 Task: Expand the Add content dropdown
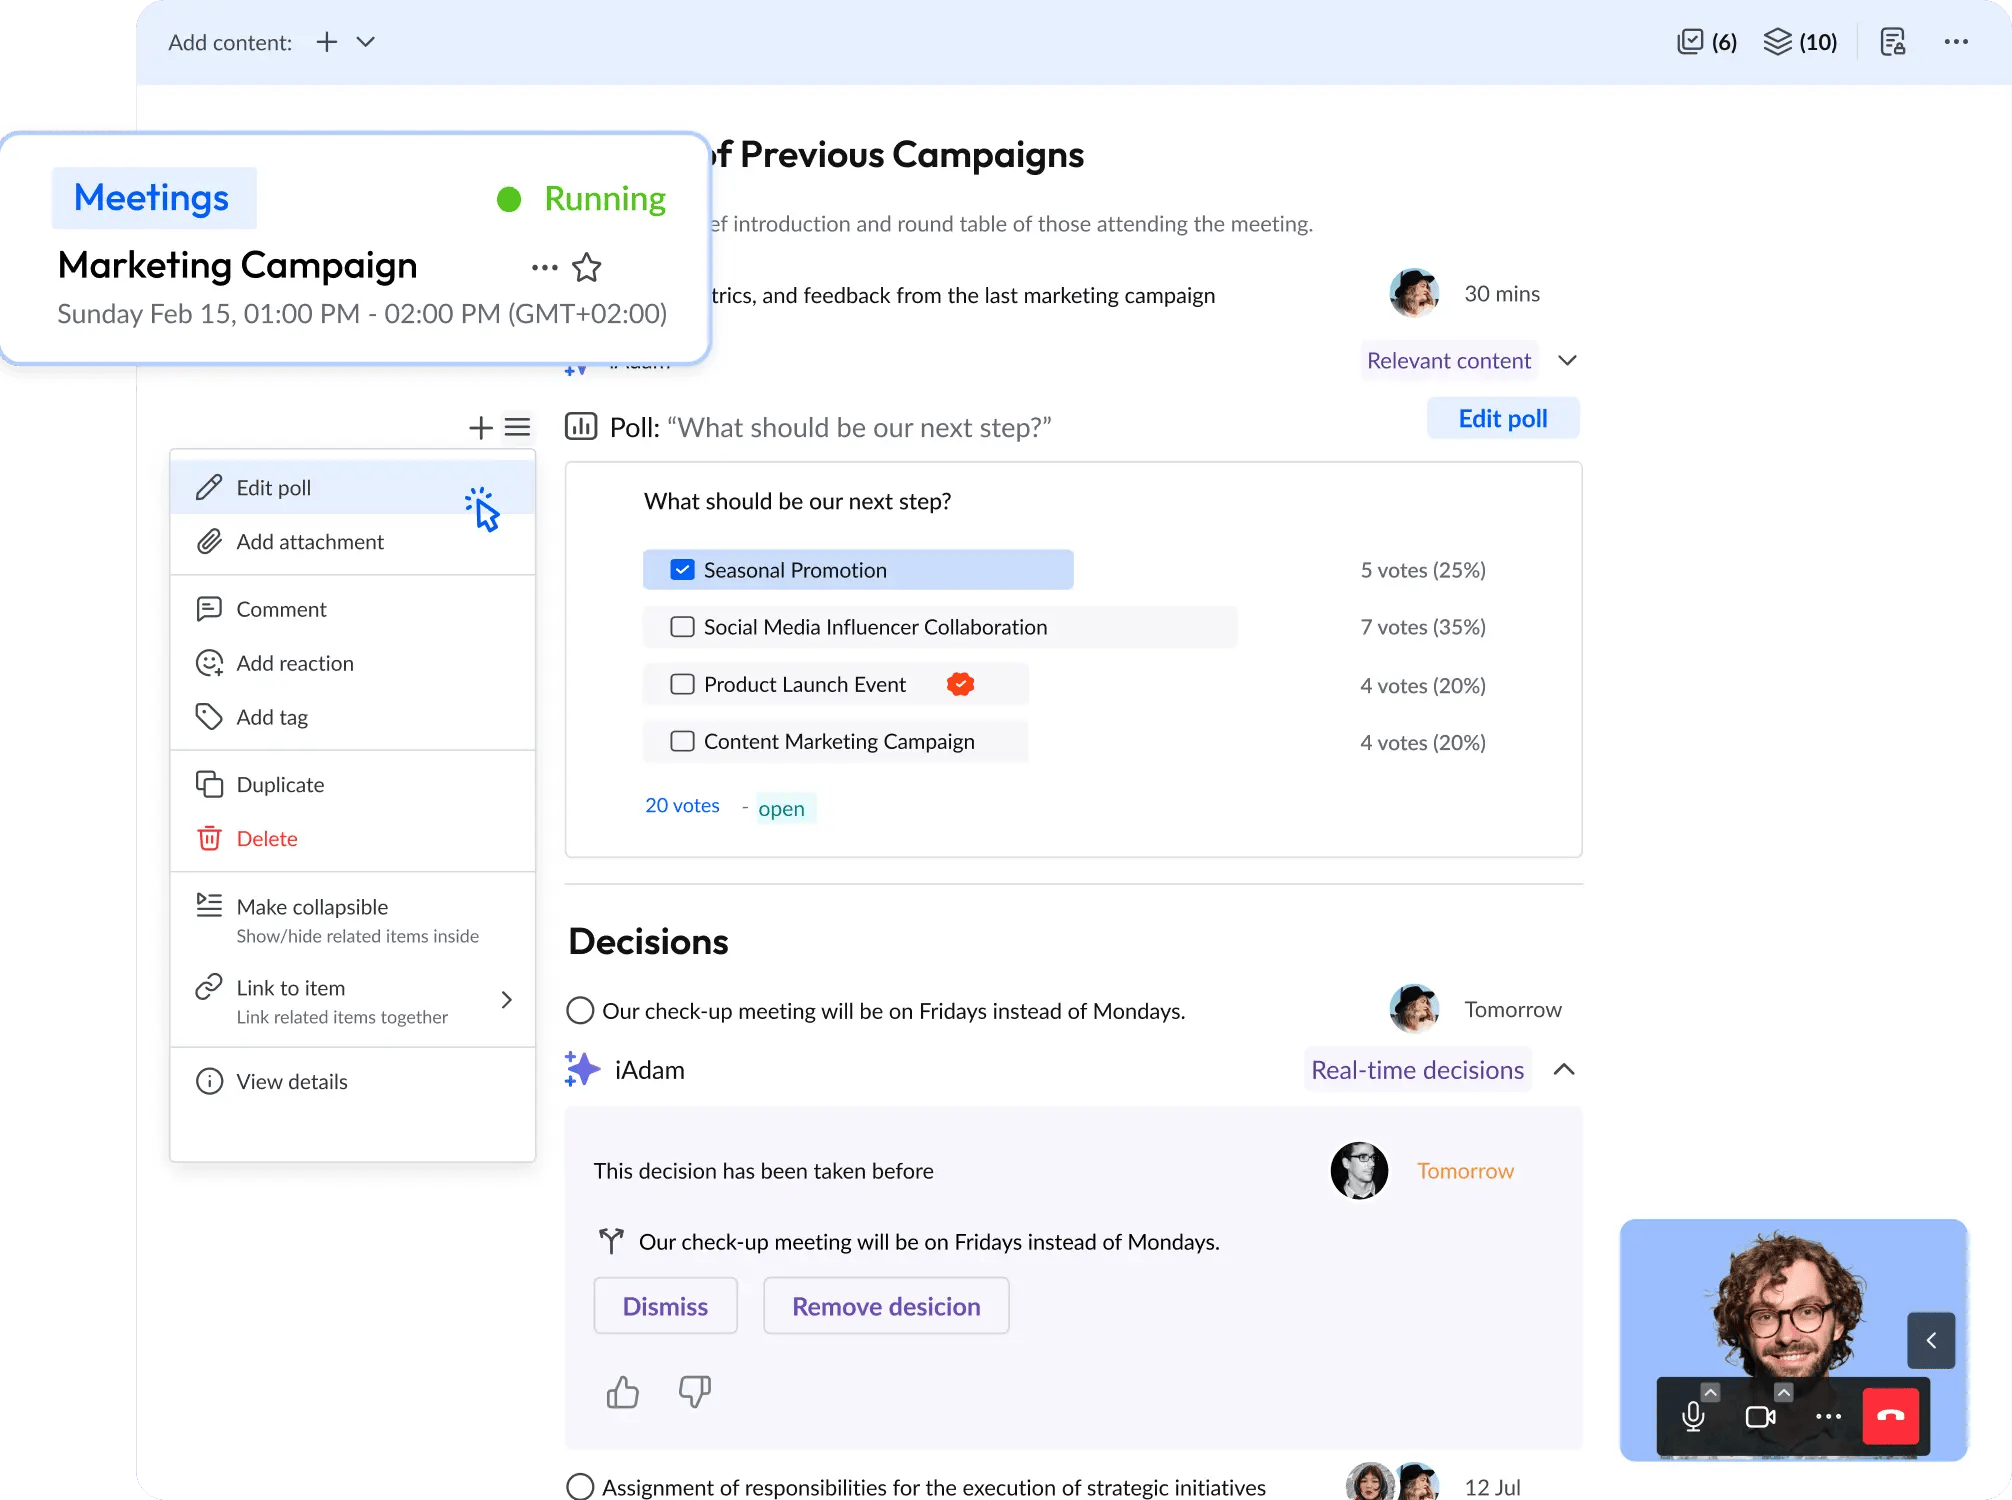click(x=366, y=42)
